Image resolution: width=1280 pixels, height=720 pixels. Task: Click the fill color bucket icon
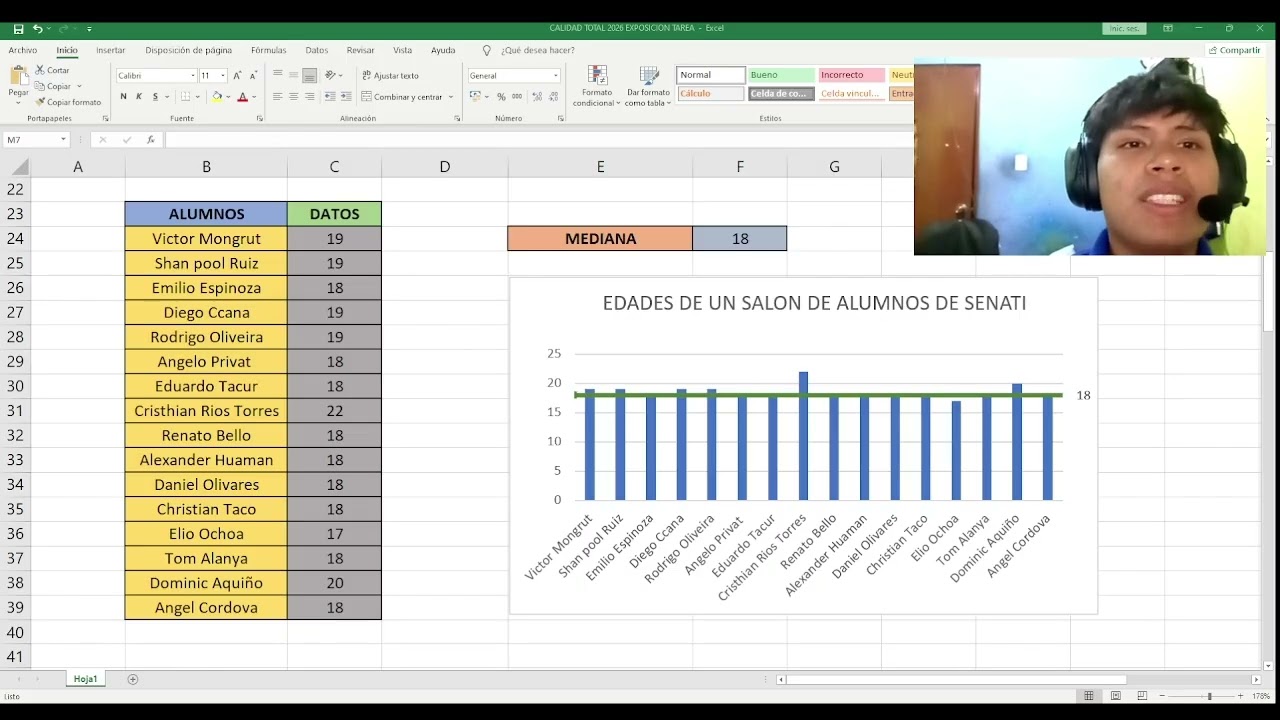216,97
